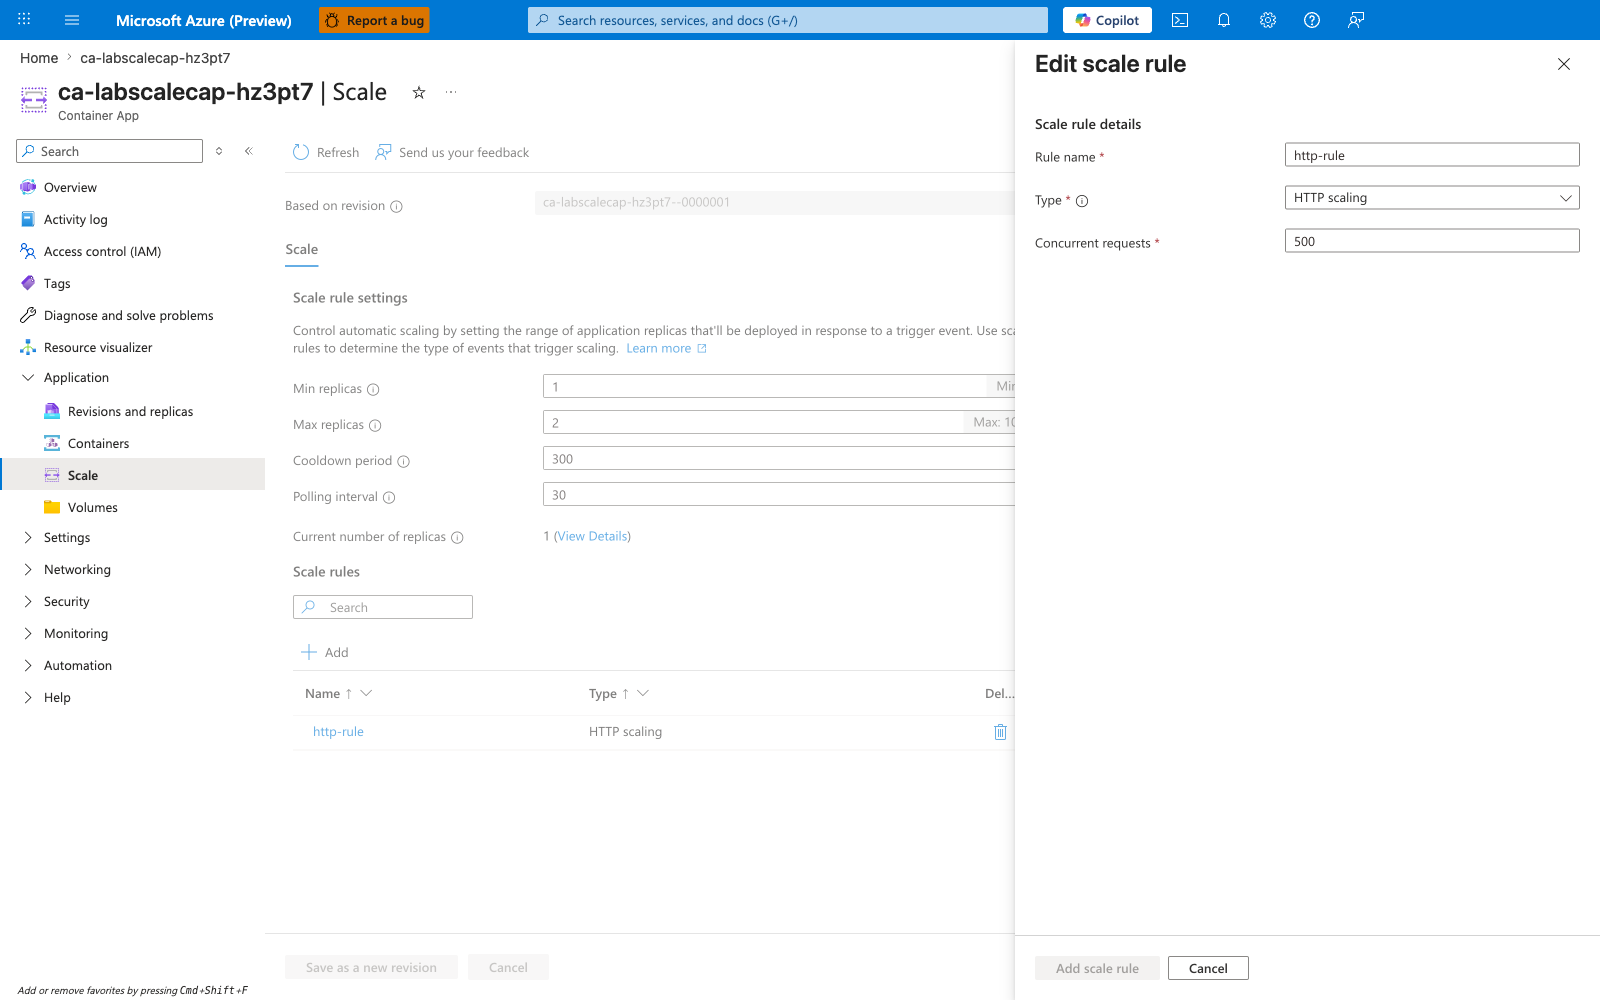The height and width of the screenshot is (1000, 1600).
Task: Expand the Settings section
Action: point(28,537)
